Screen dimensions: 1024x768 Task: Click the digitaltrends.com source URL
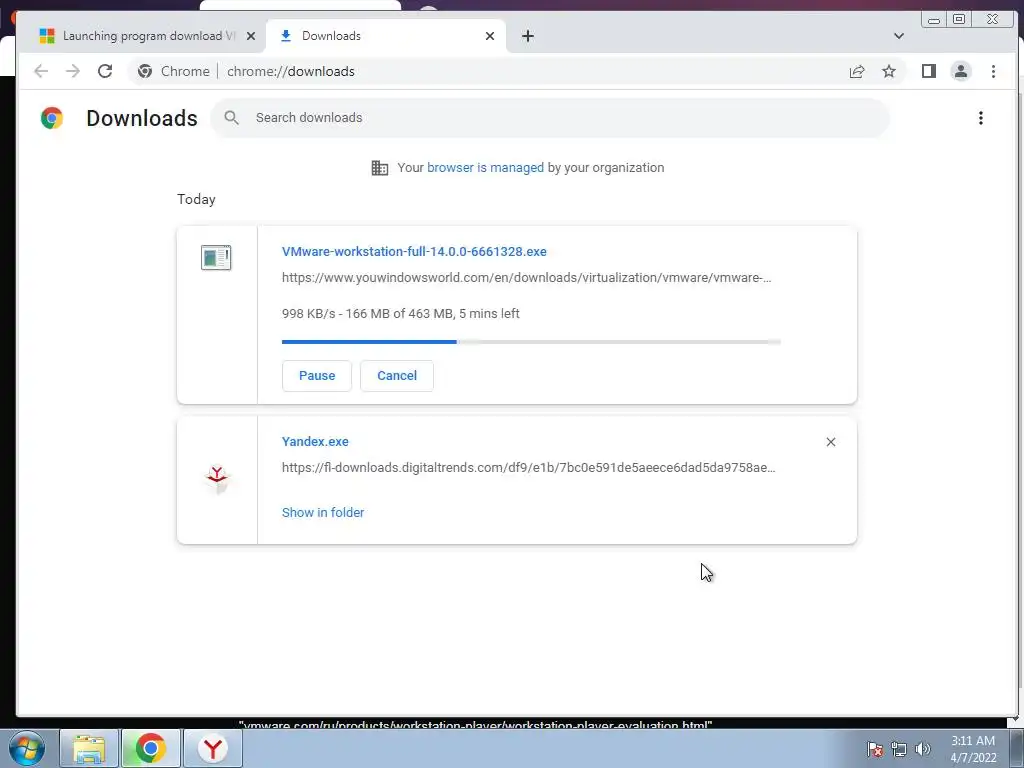point(528,468)
